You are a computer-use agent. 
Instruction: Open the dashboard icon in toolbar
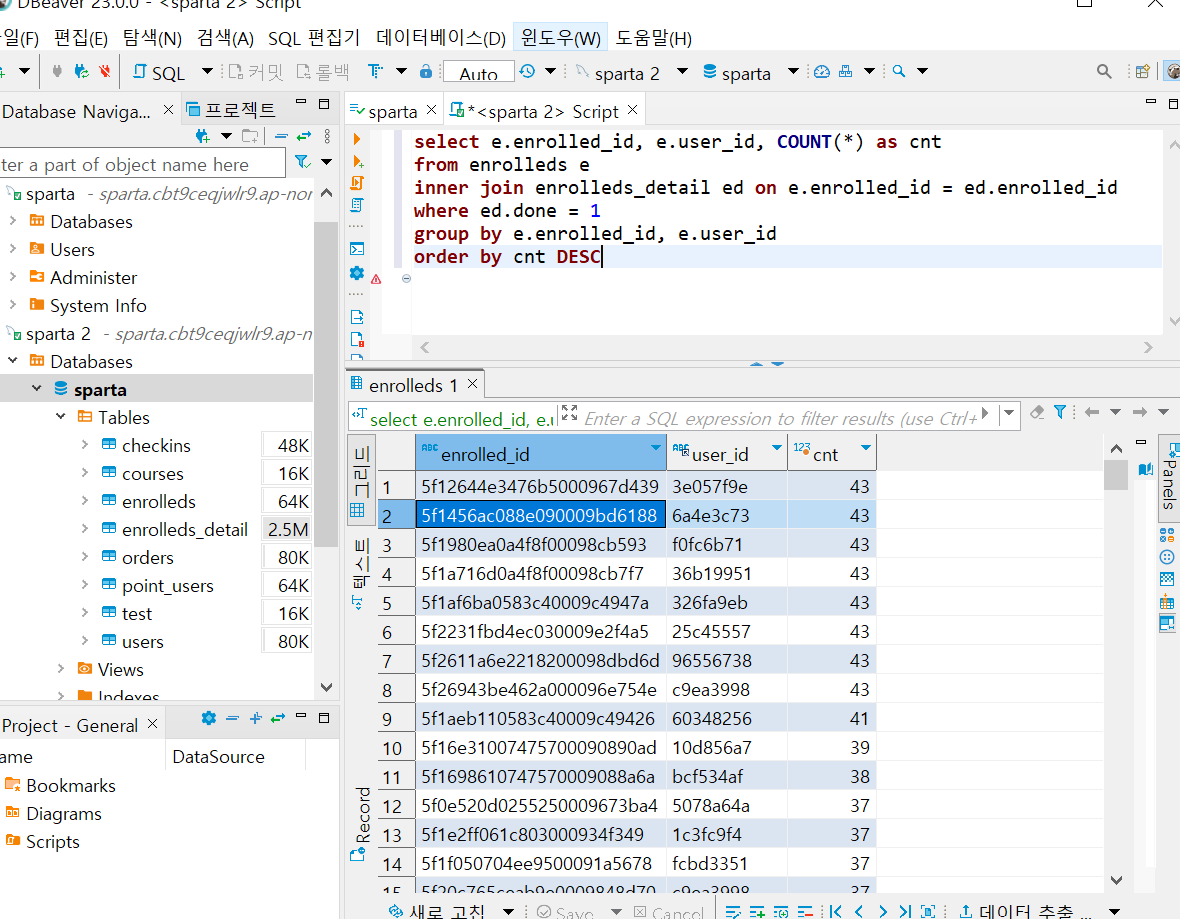(x=822, y=72)
